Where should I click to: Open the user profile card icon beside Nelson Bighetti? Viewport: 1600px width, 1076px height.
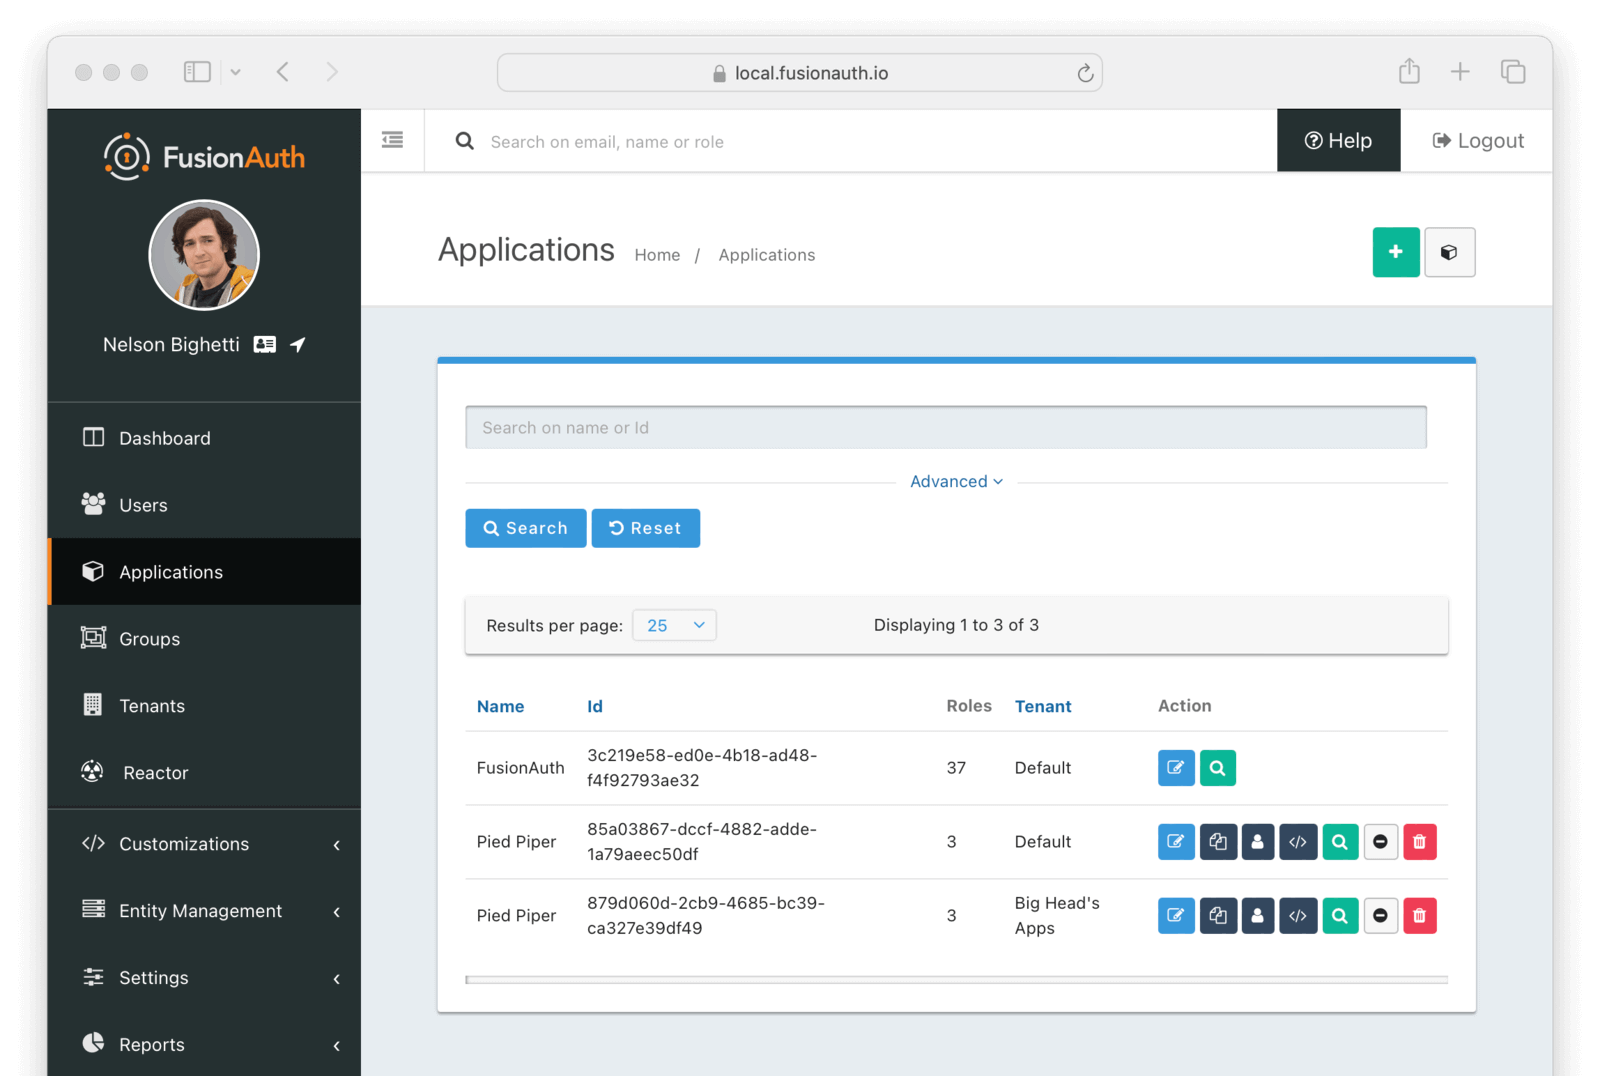pyautogui.click(x=265, y=345)
